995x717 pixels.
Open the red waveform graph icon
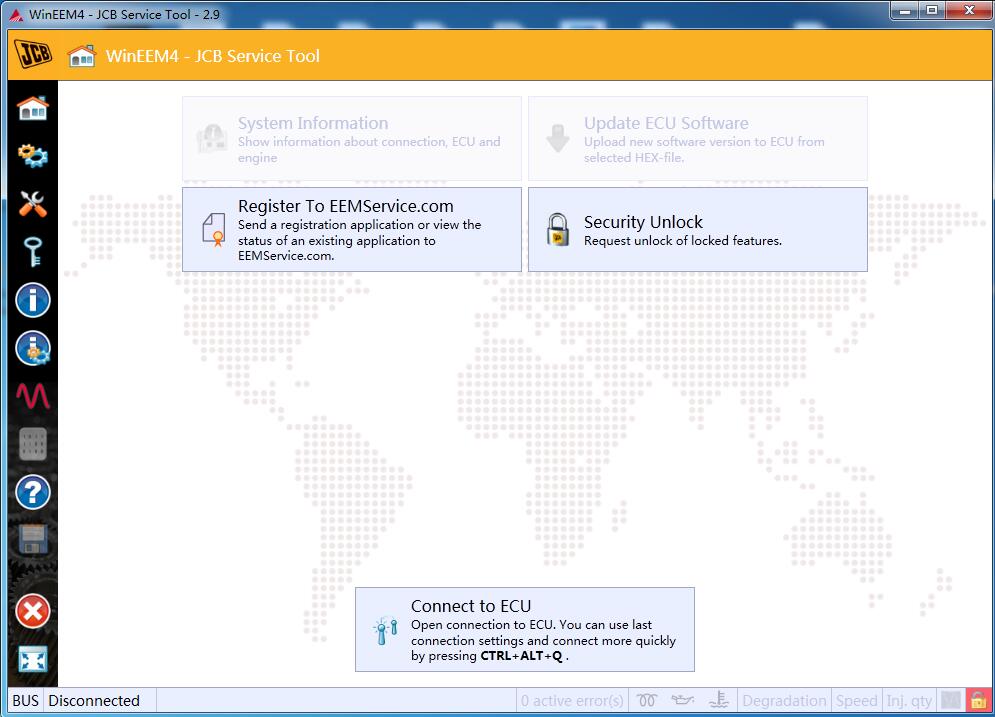click(33, 396)
